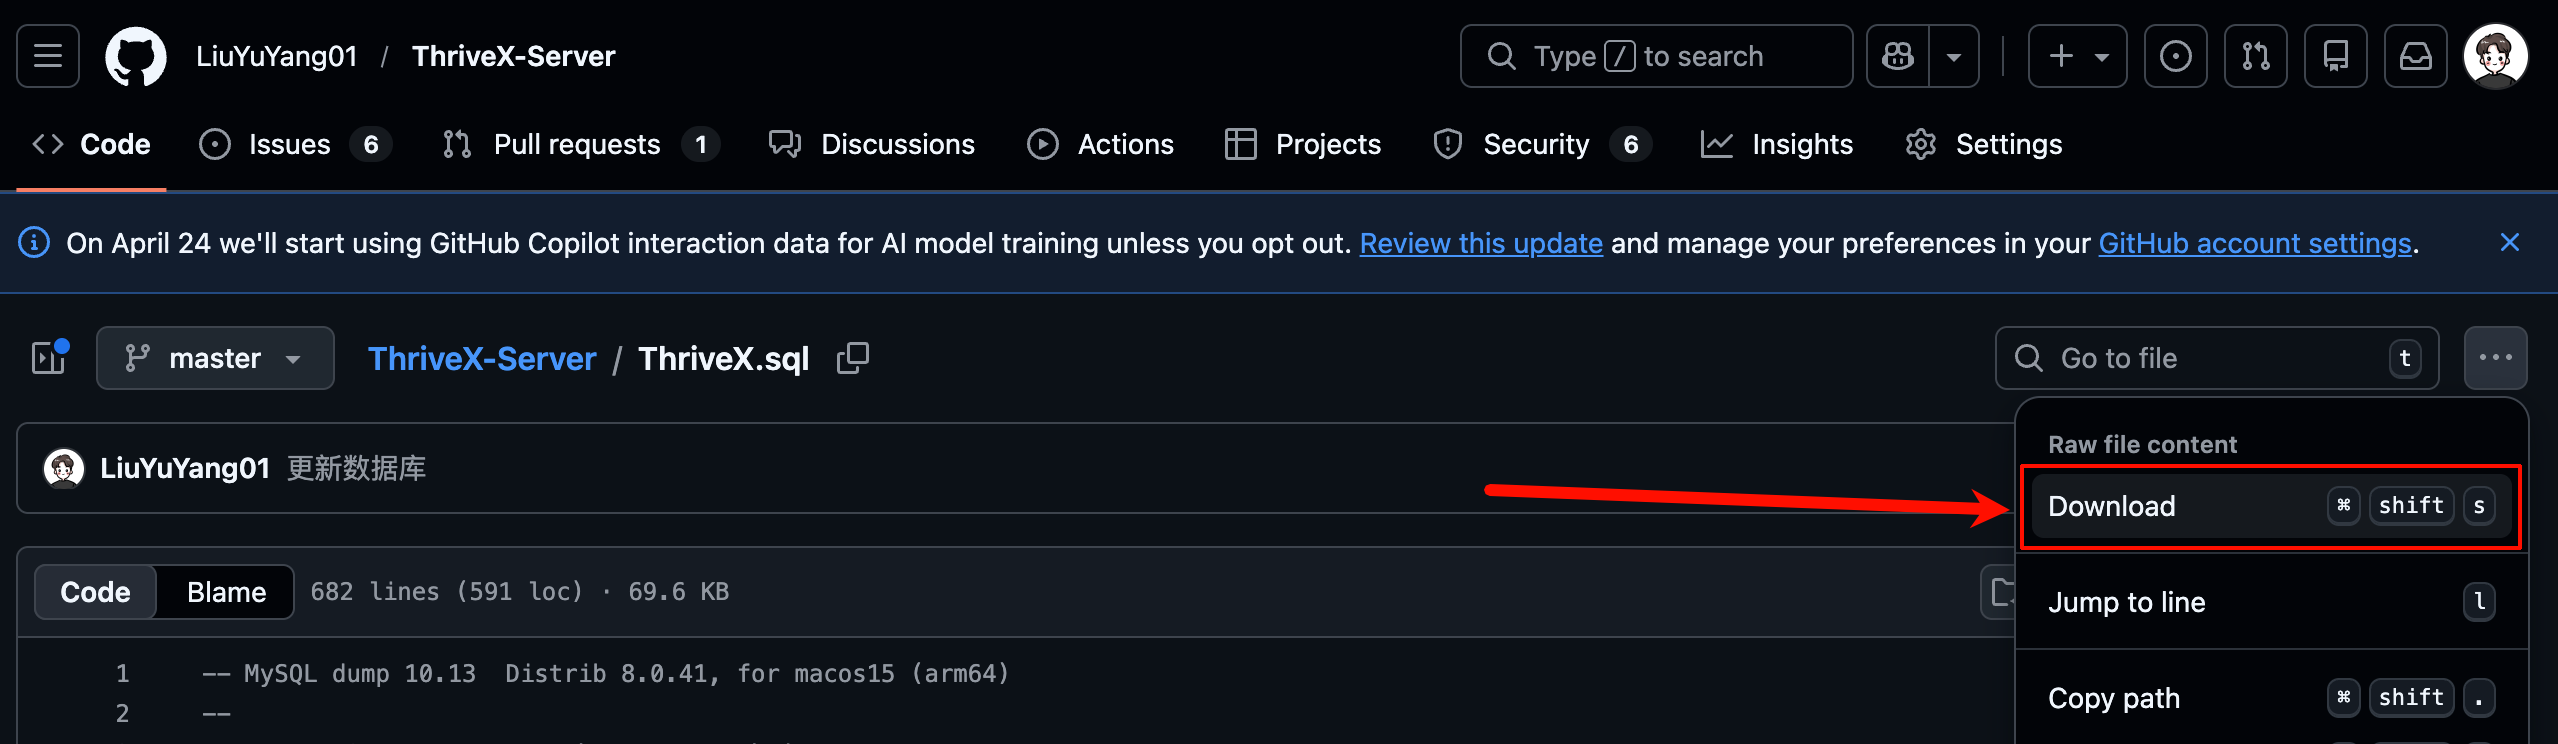
Task: Open the master branch dropdown
Action: coord(215,358)
